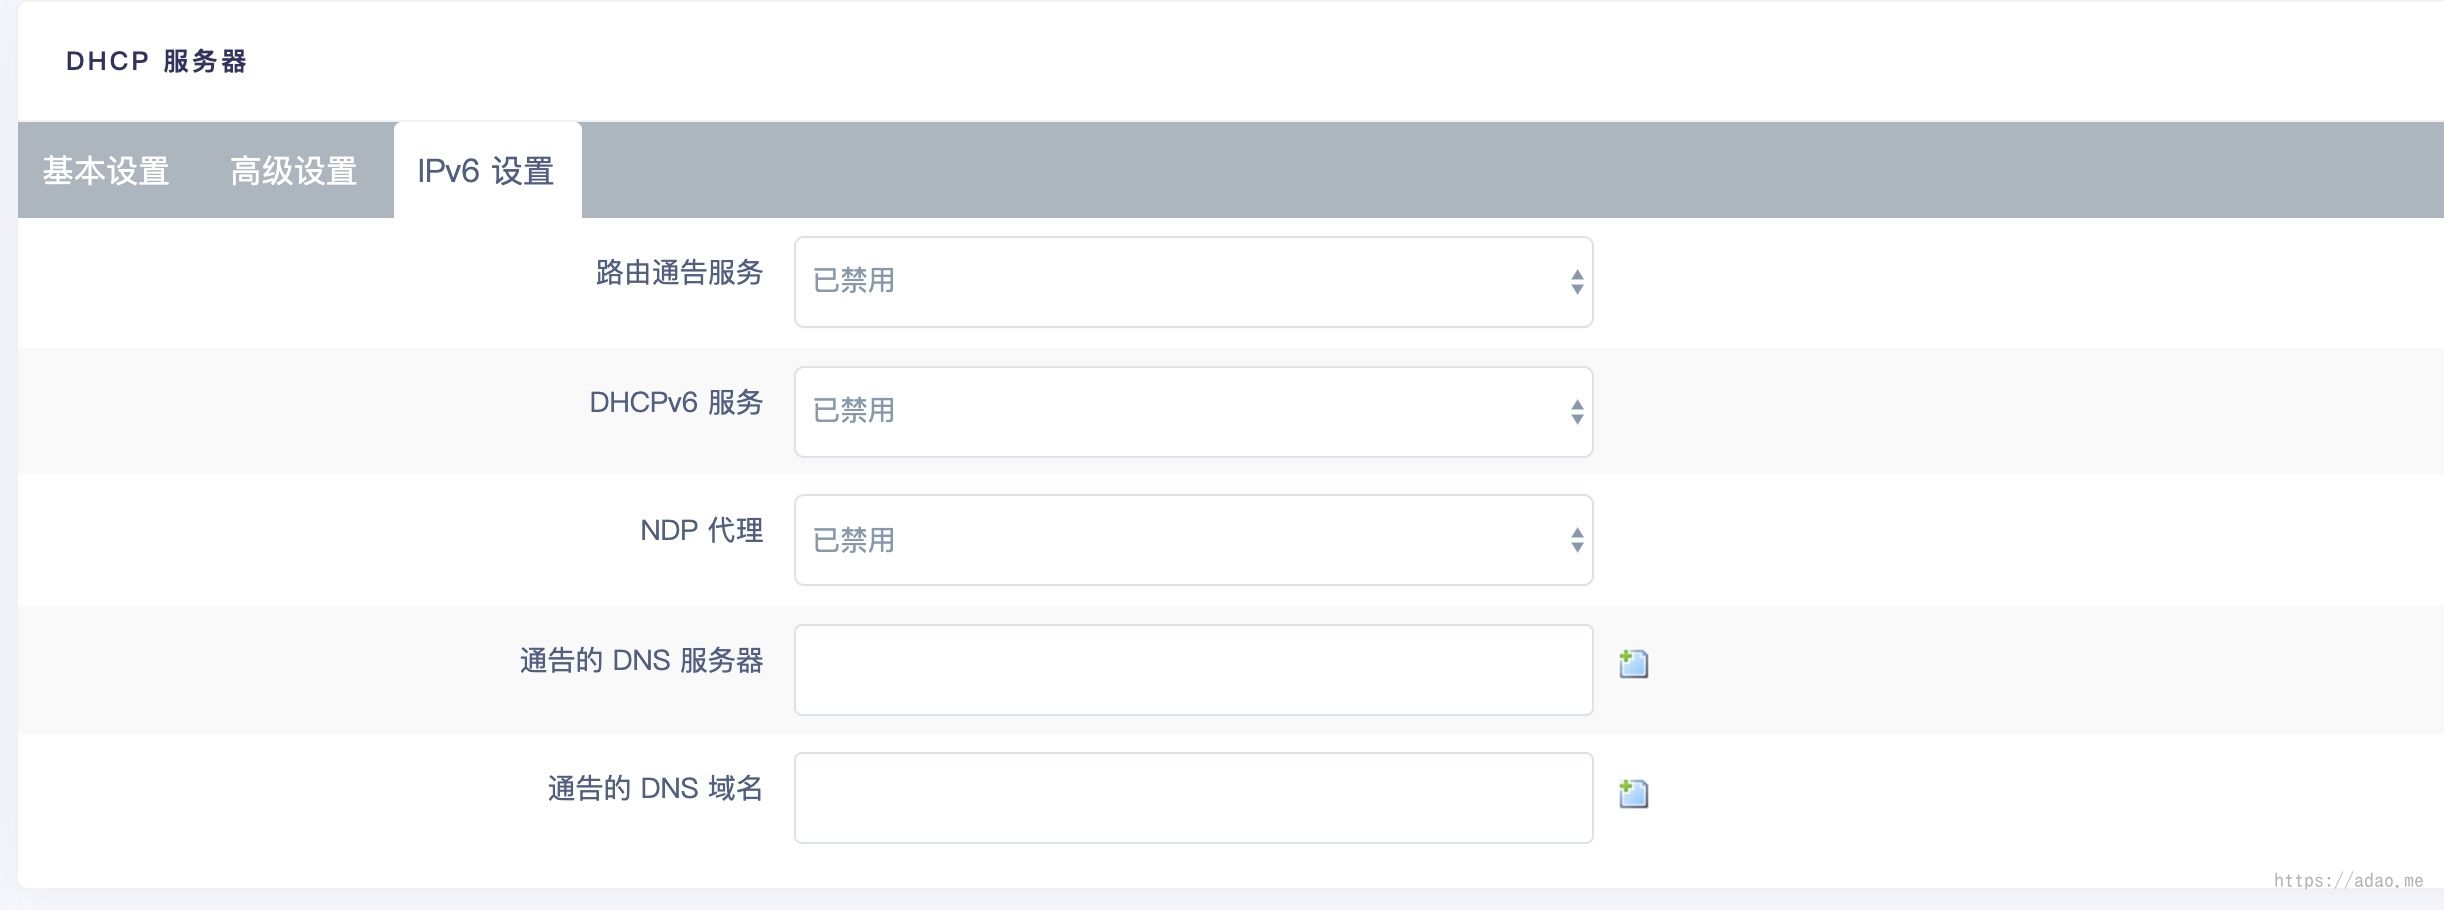
Task: Click the DHCPv6 服务 field label
Action: [676, 402]
